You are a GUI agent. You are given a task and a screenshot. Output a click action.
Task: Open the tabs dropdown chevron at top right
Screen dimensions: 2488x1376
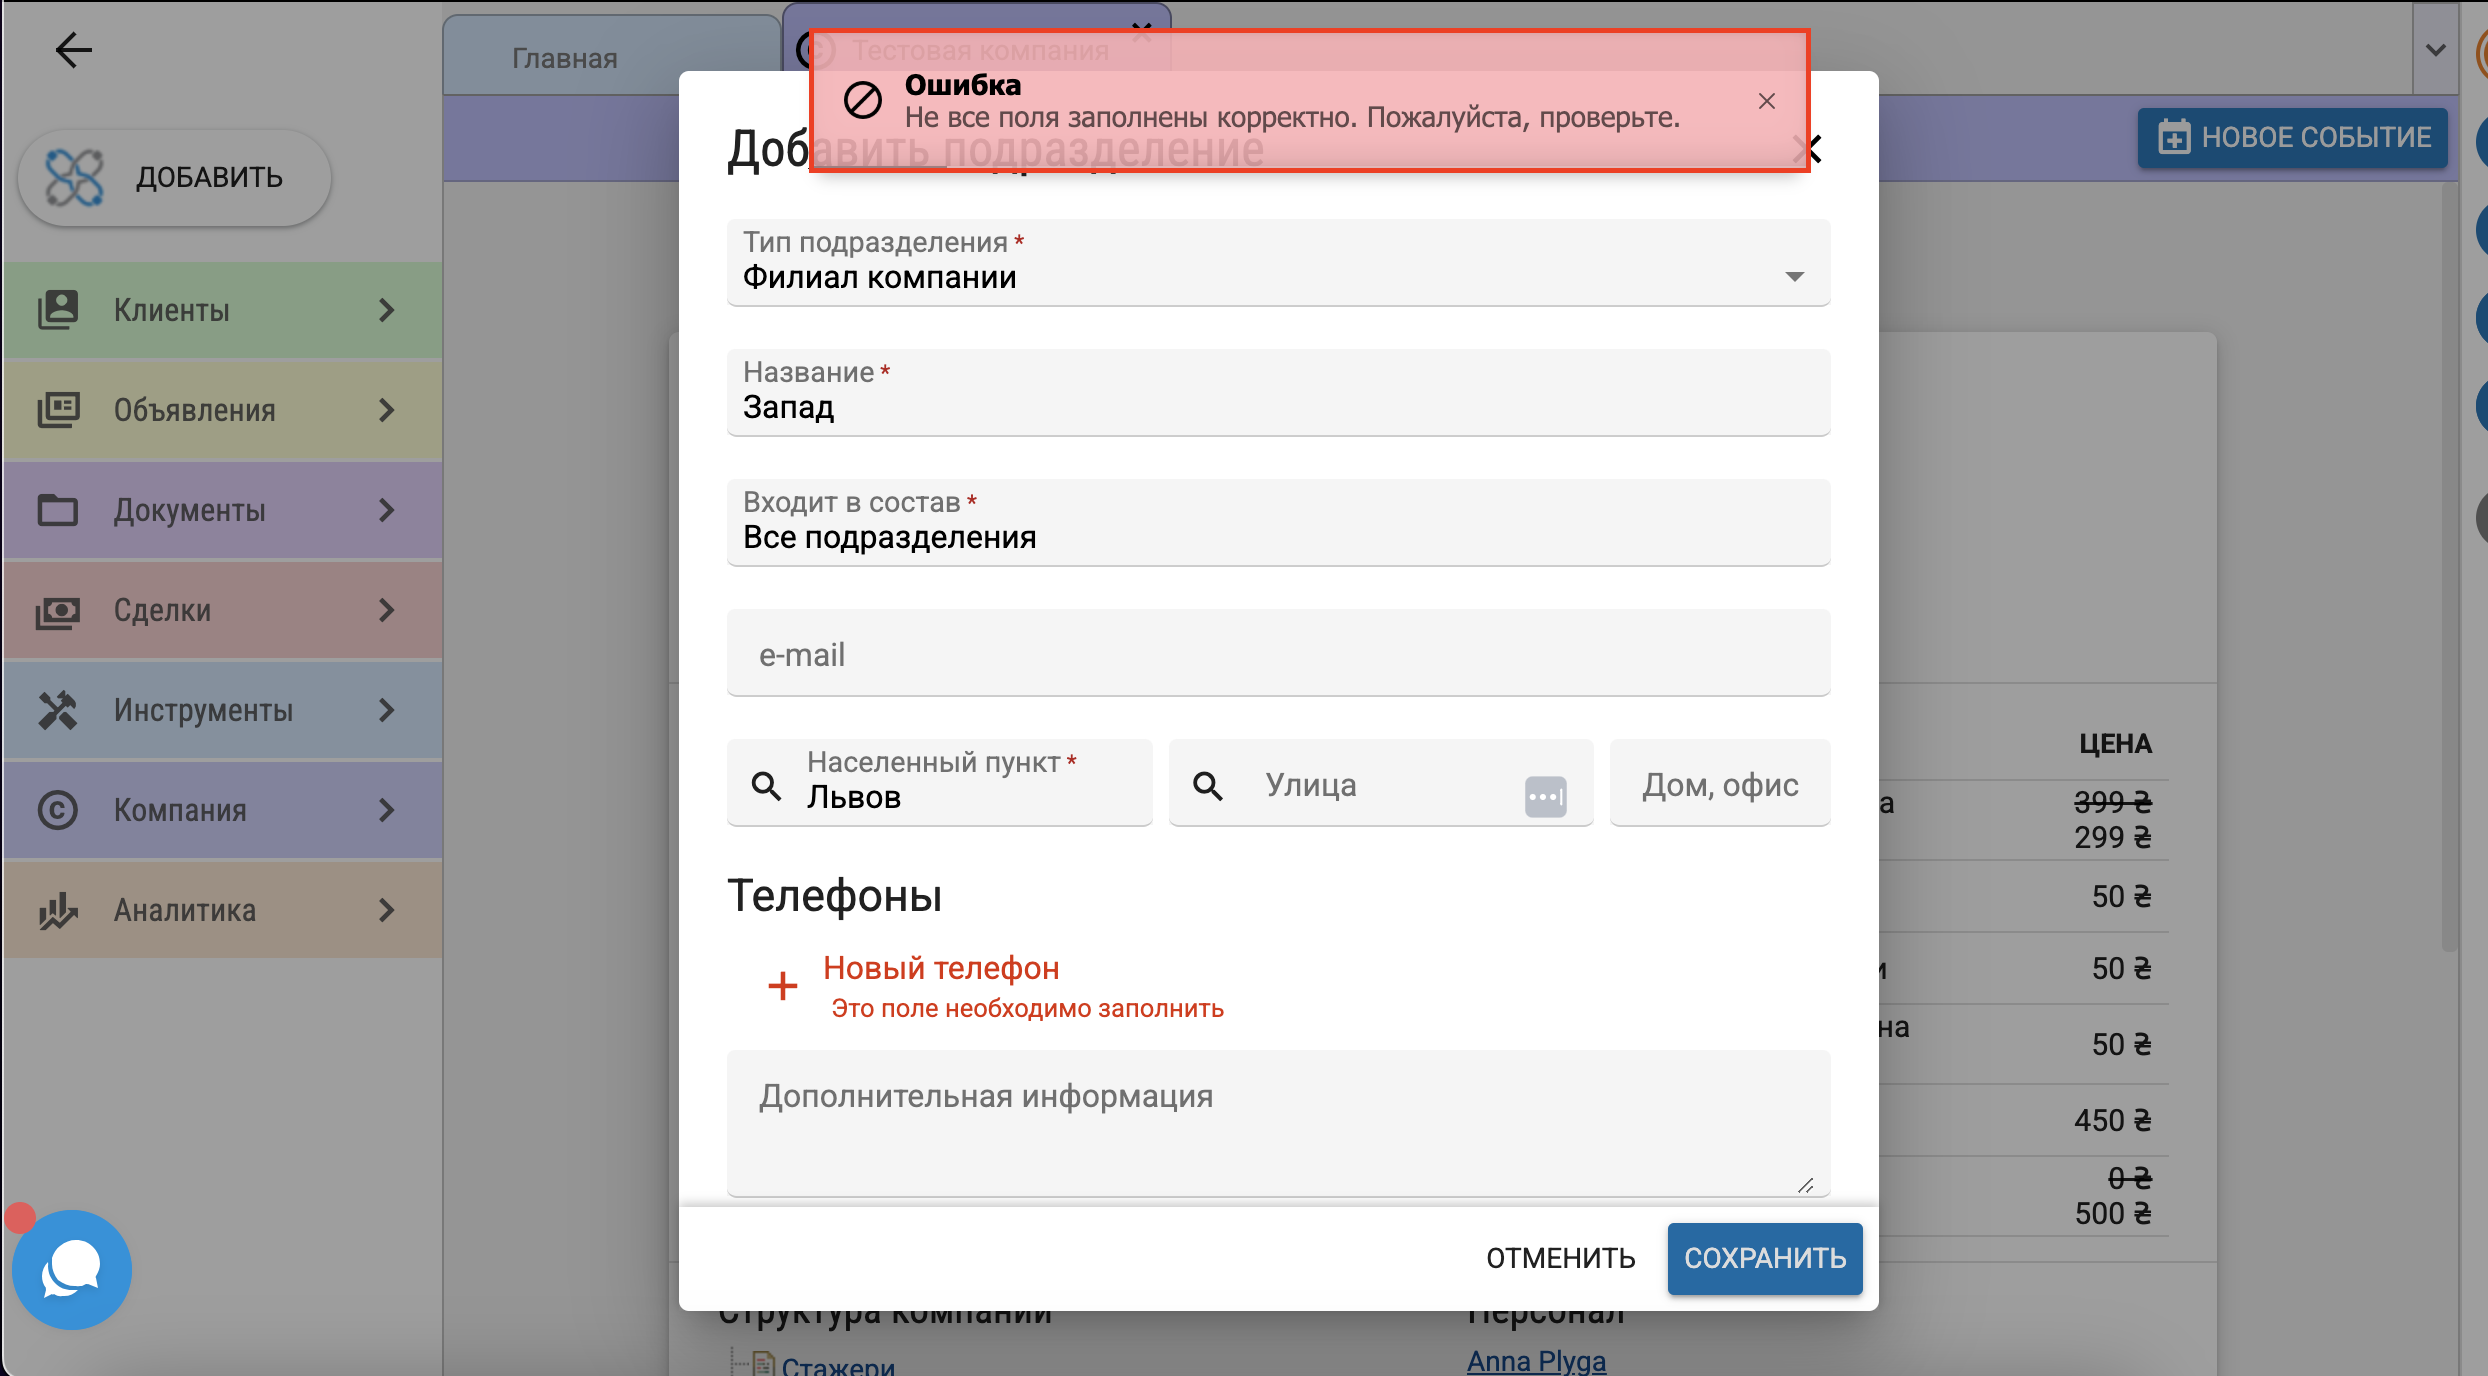(2436, 50)
